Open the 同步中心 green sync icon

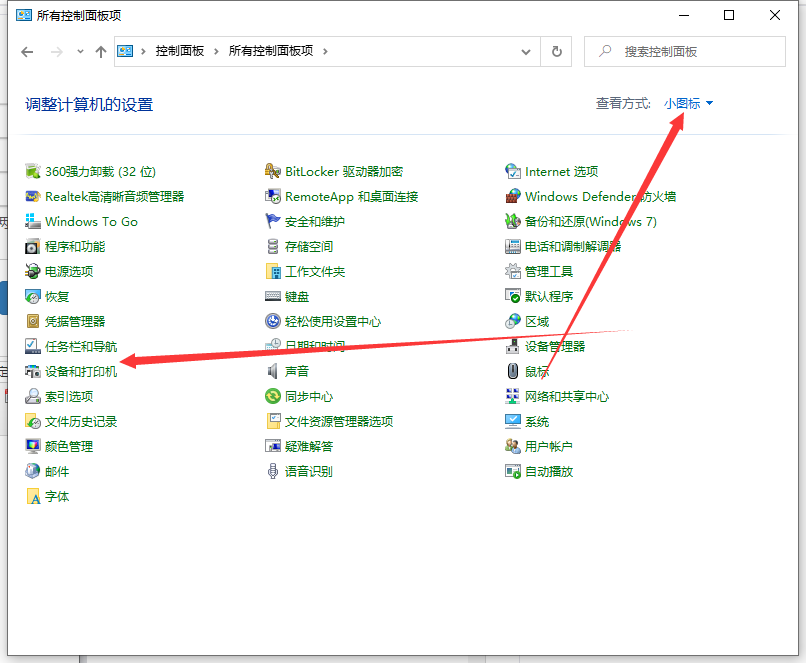(x=273, y=397)
